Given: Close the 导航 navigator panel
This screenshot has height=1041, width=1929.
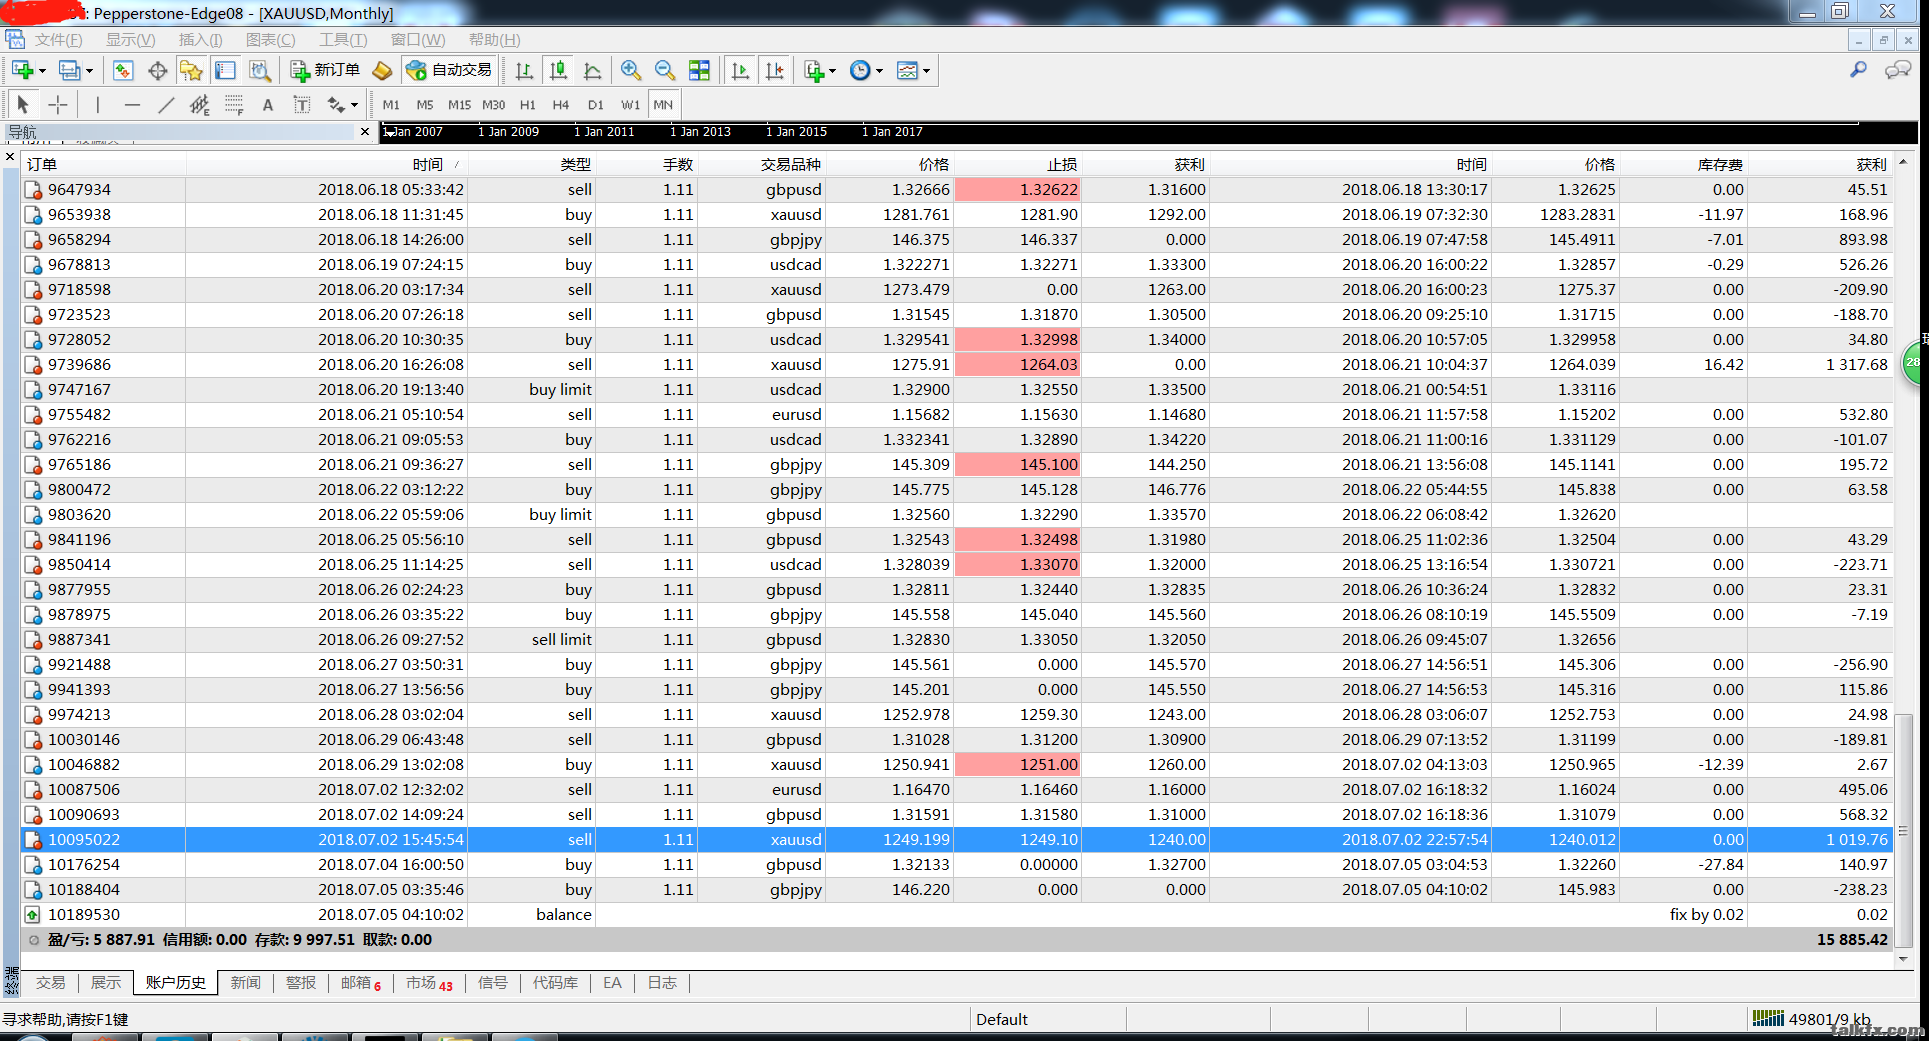Looking at the screenshot, I should (364, 132).
